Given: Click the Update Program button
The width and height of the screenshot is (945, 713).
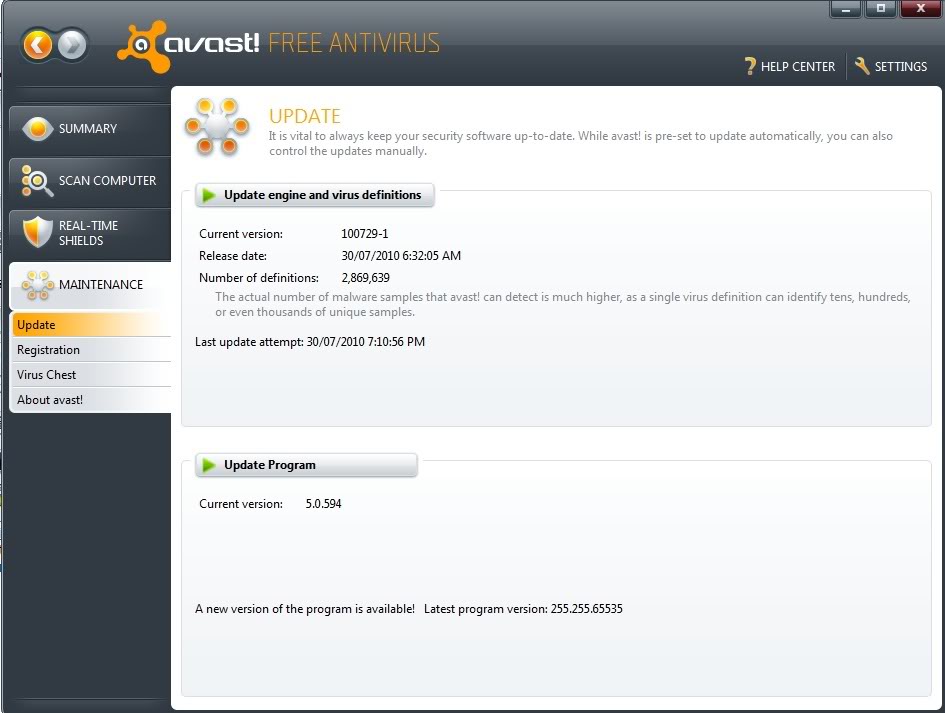Looking at the screenshot, I should tap(306, 465).
